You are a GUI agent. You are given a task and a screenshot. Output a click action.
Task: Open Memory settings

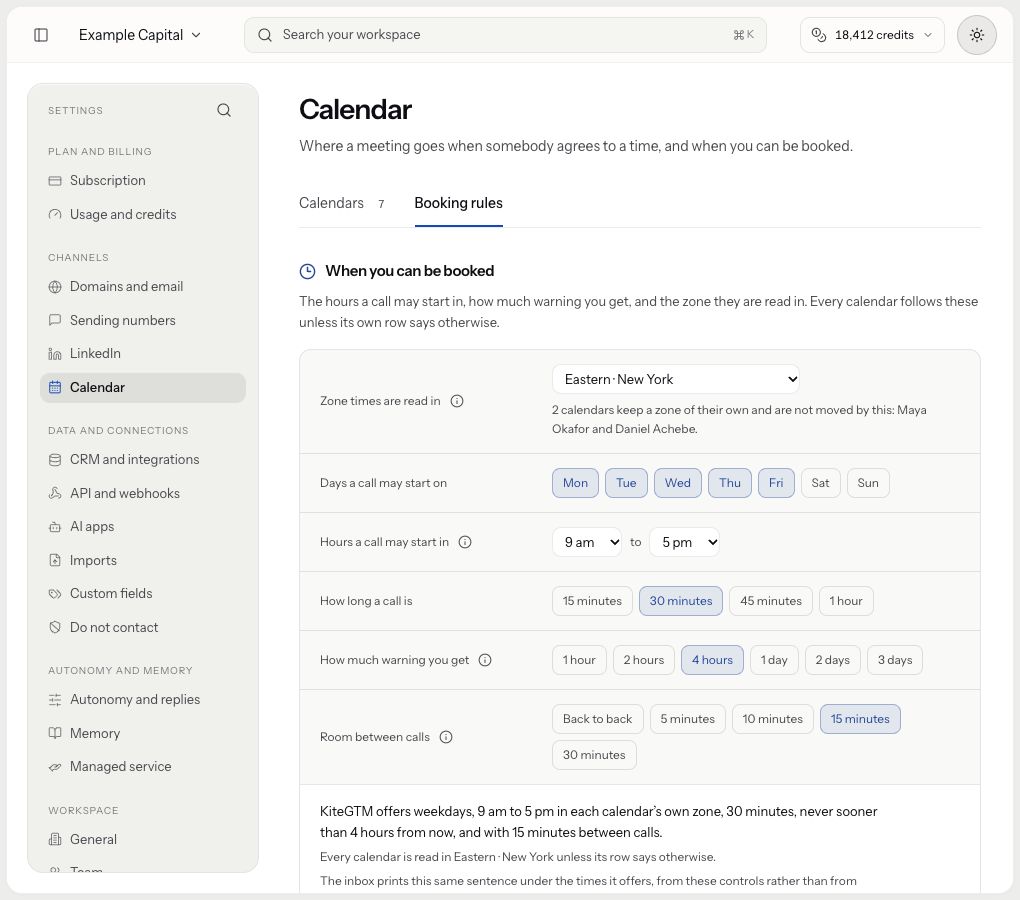tap(143, 734)
